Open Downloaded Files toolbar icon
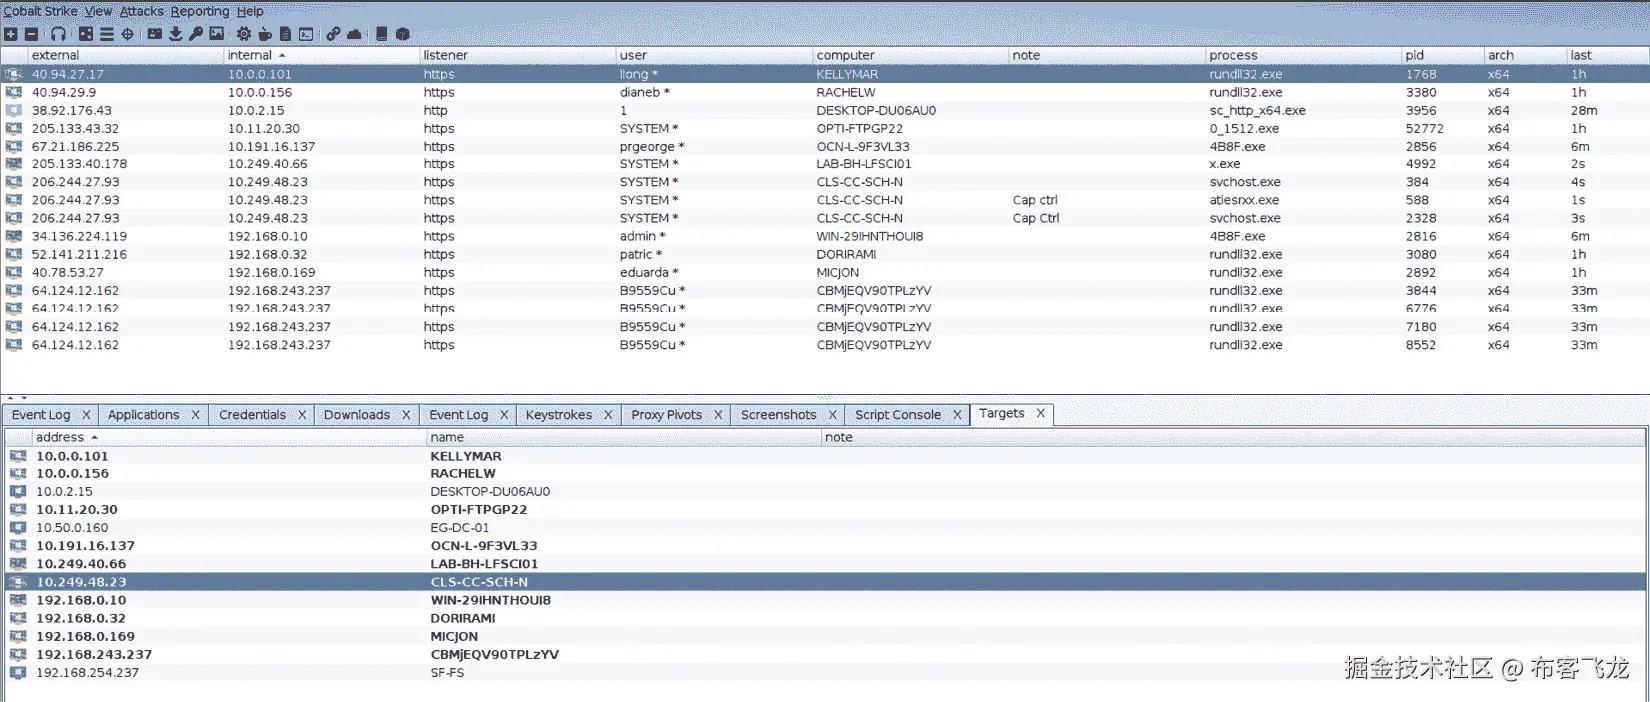Screen dimensions: 1650x702 175,34
